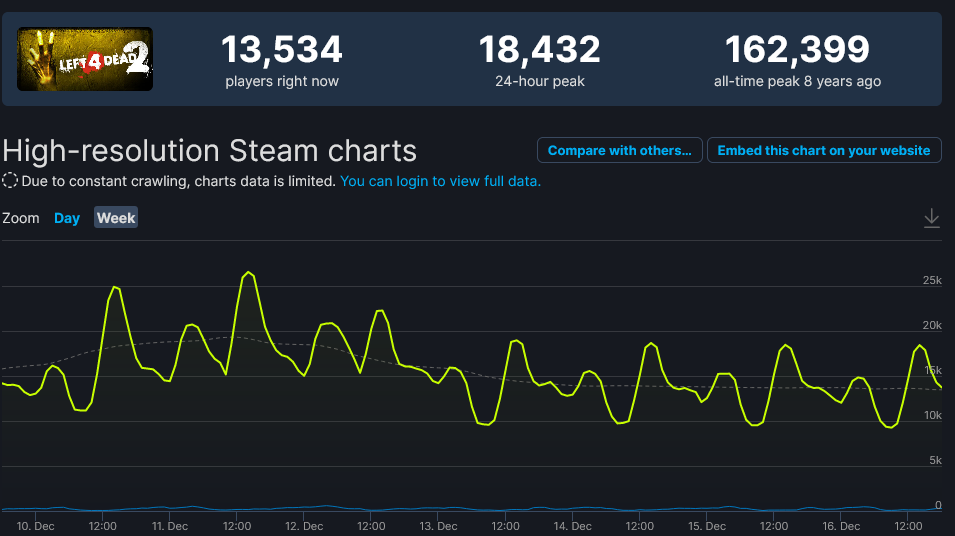Click the all-time peak 8 years ago caption

[797, 82]
